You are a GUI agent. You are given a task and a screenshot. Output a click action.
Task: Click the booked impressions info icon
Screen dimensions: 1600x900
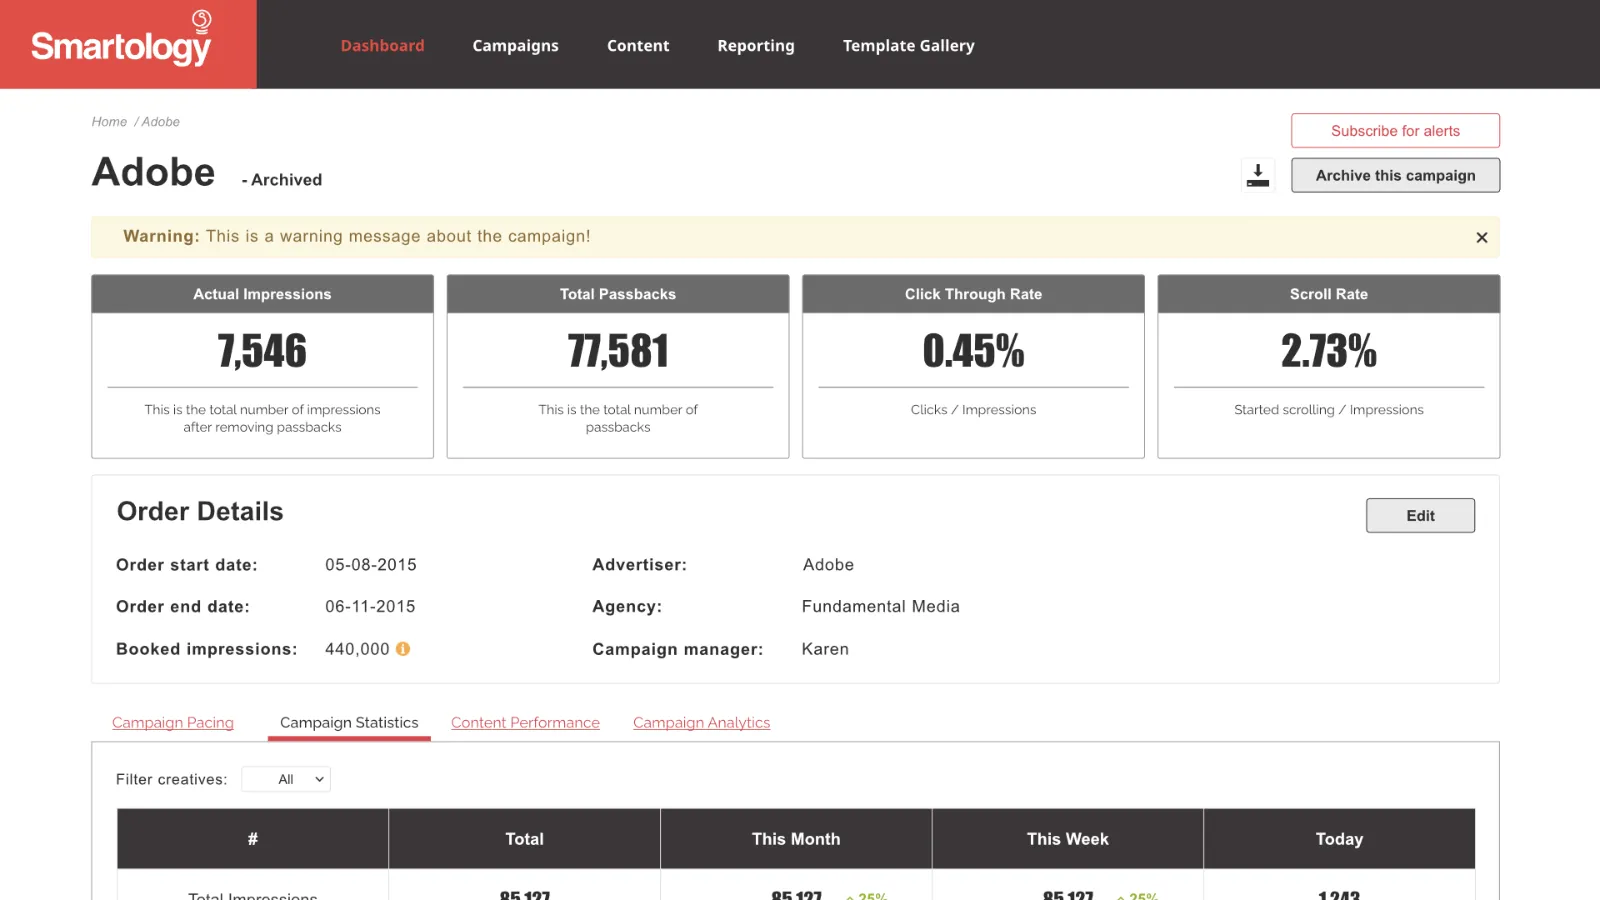[403, 649]
